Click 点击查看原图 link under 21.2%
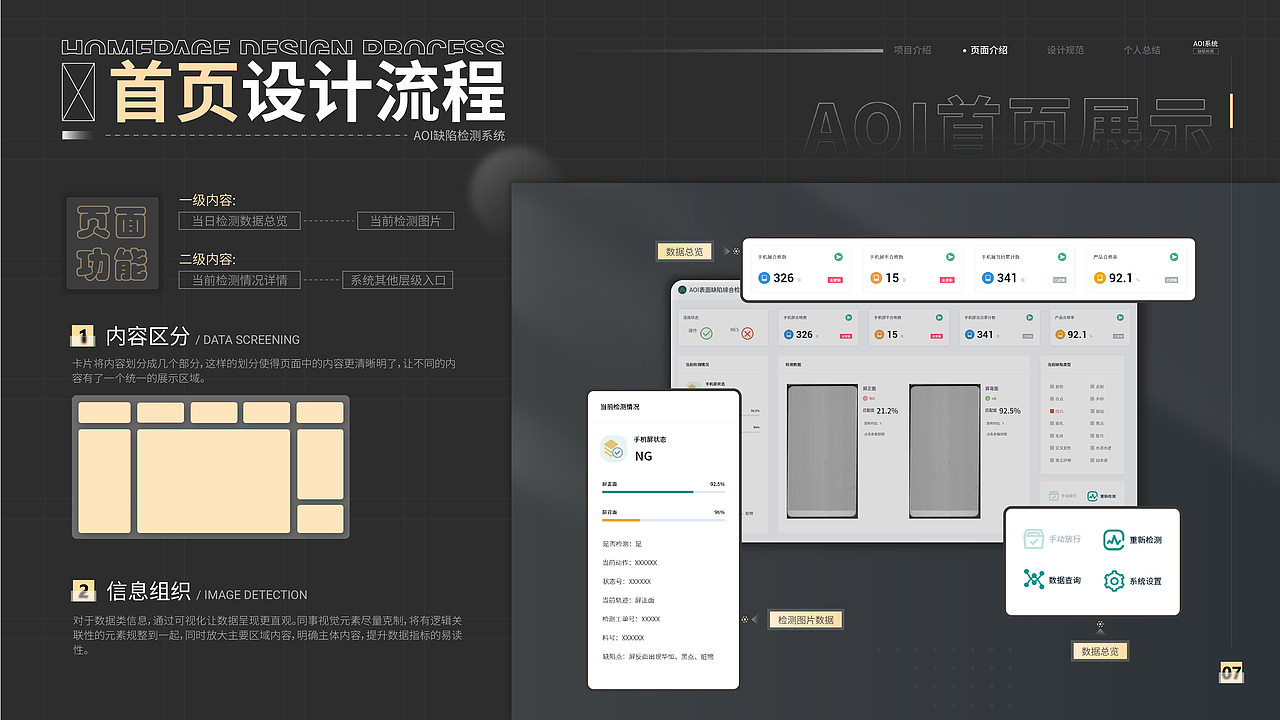 coord(874,434)
